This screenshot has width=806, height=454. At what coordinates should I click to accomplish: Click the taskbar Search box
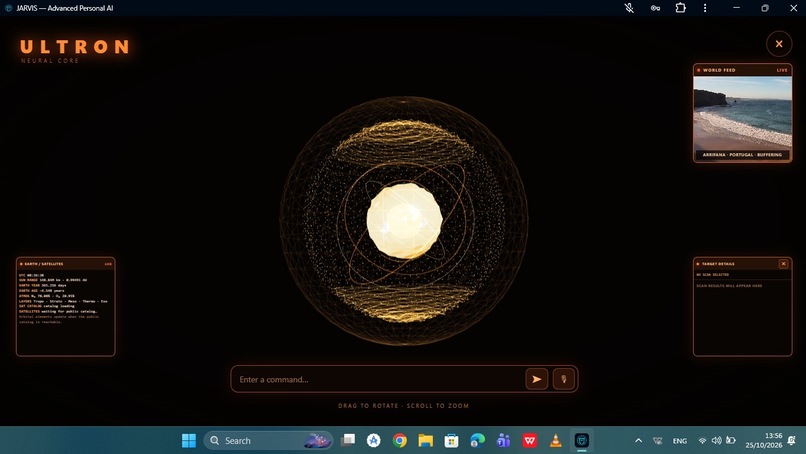click(x=268, y=441)
